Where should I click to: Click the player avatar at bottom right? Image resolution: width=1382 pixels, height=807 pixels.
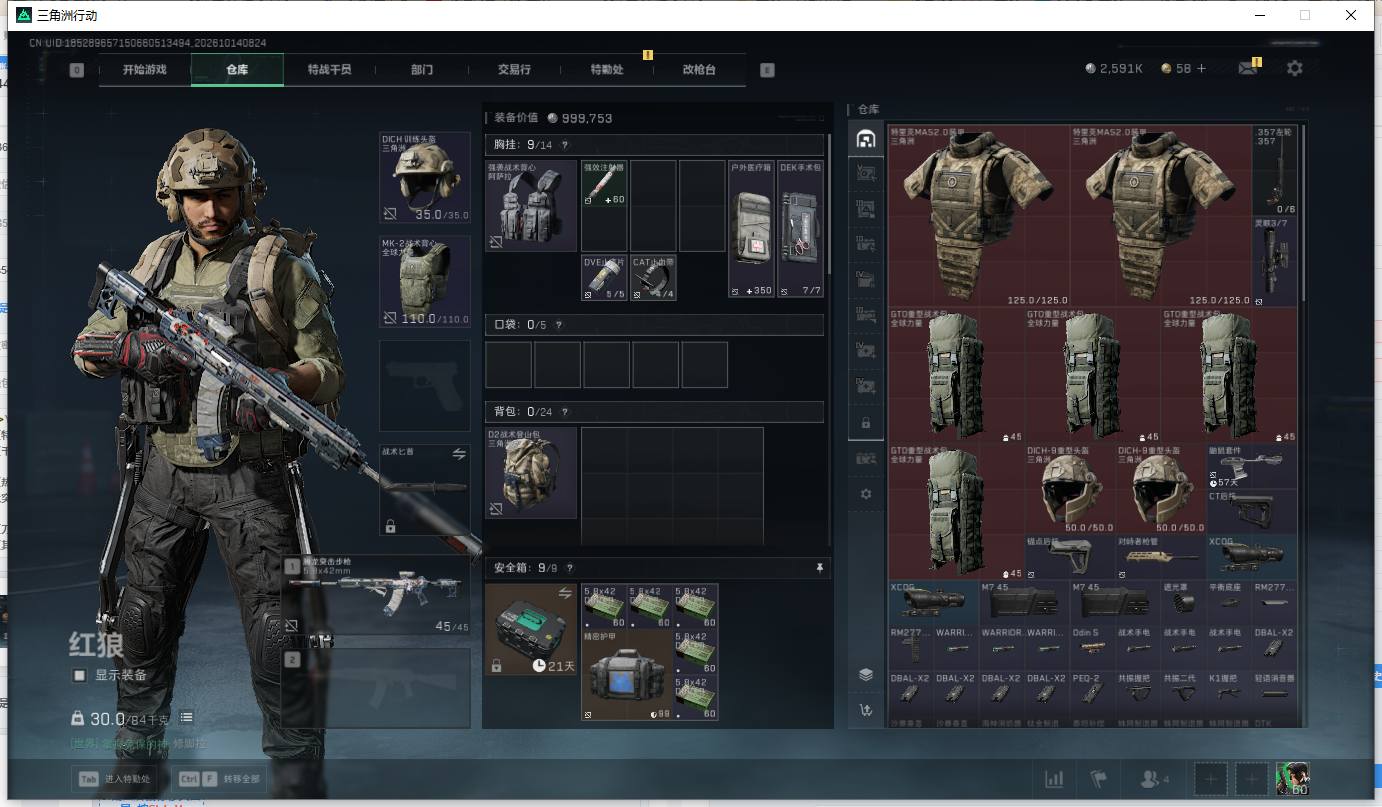coord(1292,778)
